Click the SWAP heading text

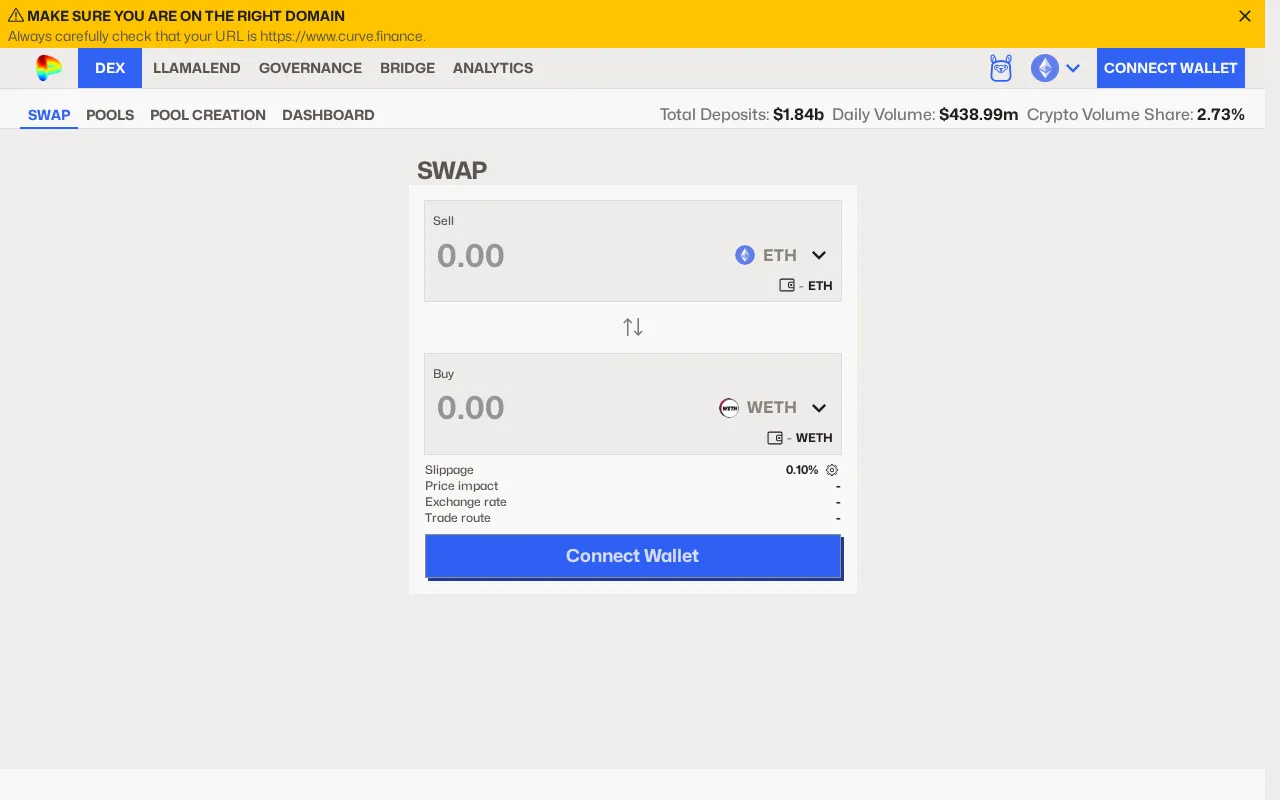tap(452, 170)
